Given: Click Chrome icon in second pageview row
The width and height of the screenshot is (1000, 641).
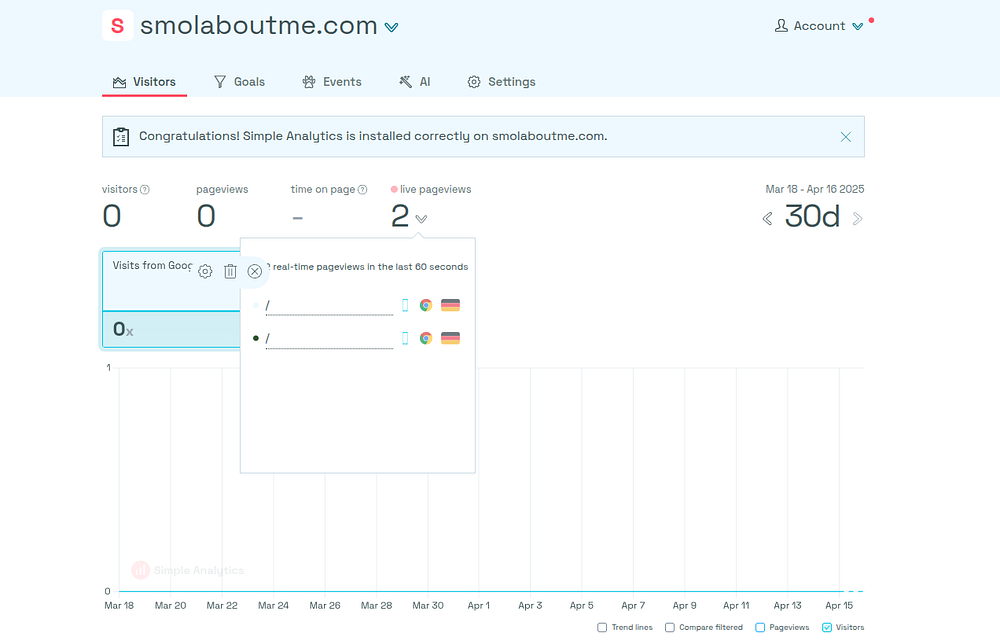Looking at the screenshot, I should point(426,339).
